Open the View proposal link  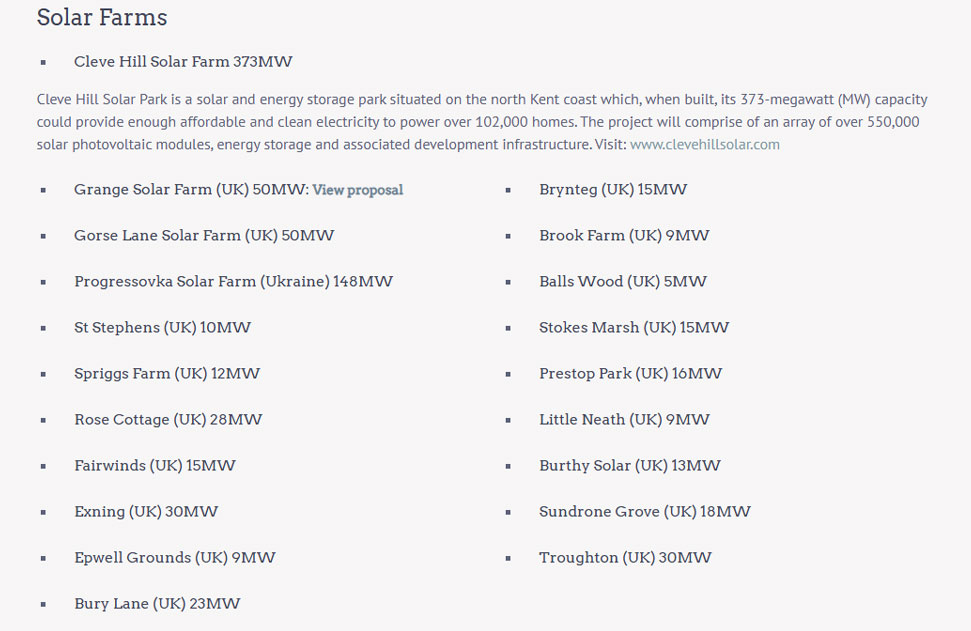tap(358, 190)
